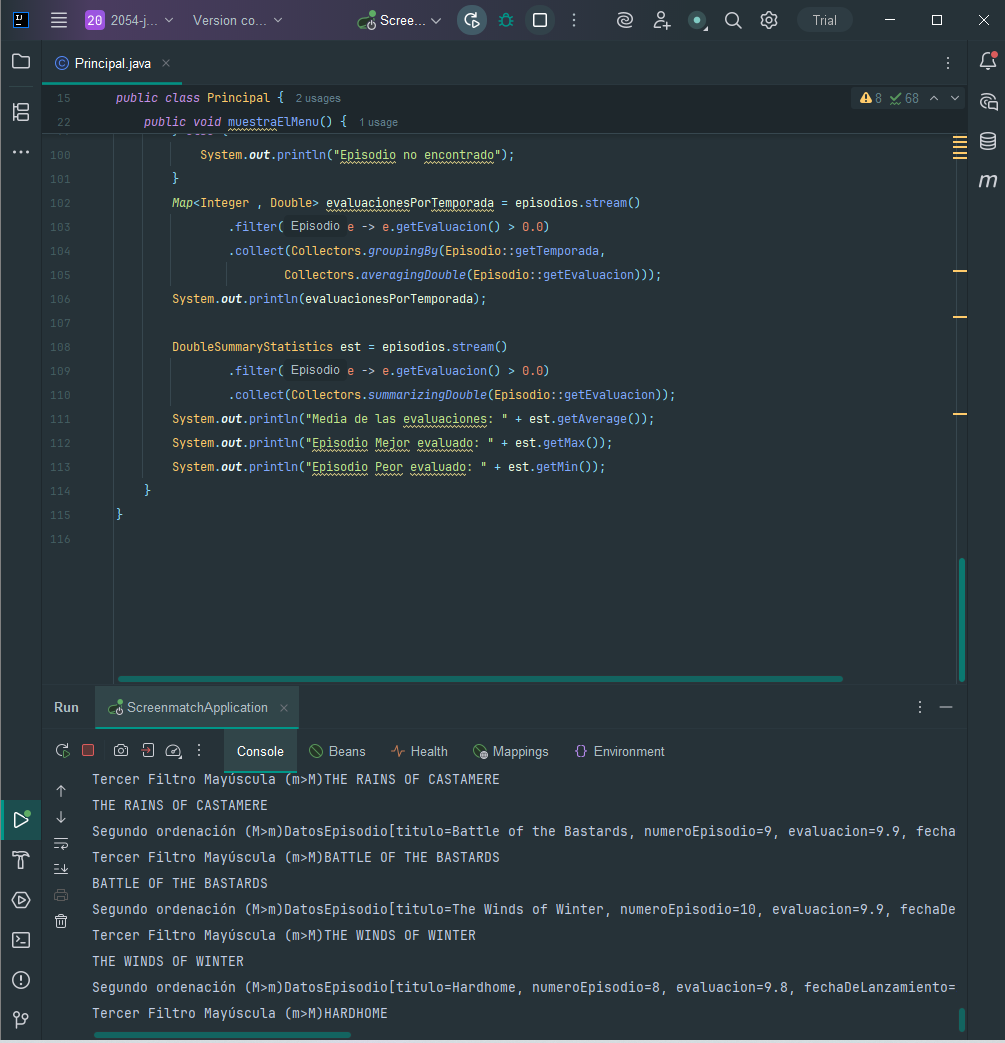Open AI chat tool window on right

(x=988, y=102)
